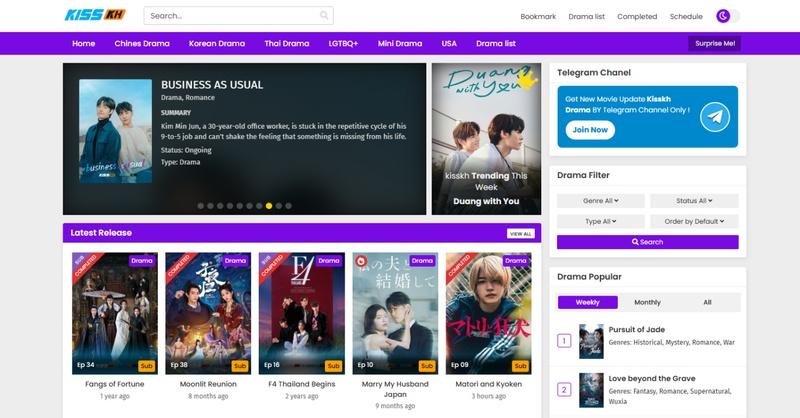The height and width of the screenshot is (418, 800).
Task: Open the Genre All dropdown
Action: point(601,201)
